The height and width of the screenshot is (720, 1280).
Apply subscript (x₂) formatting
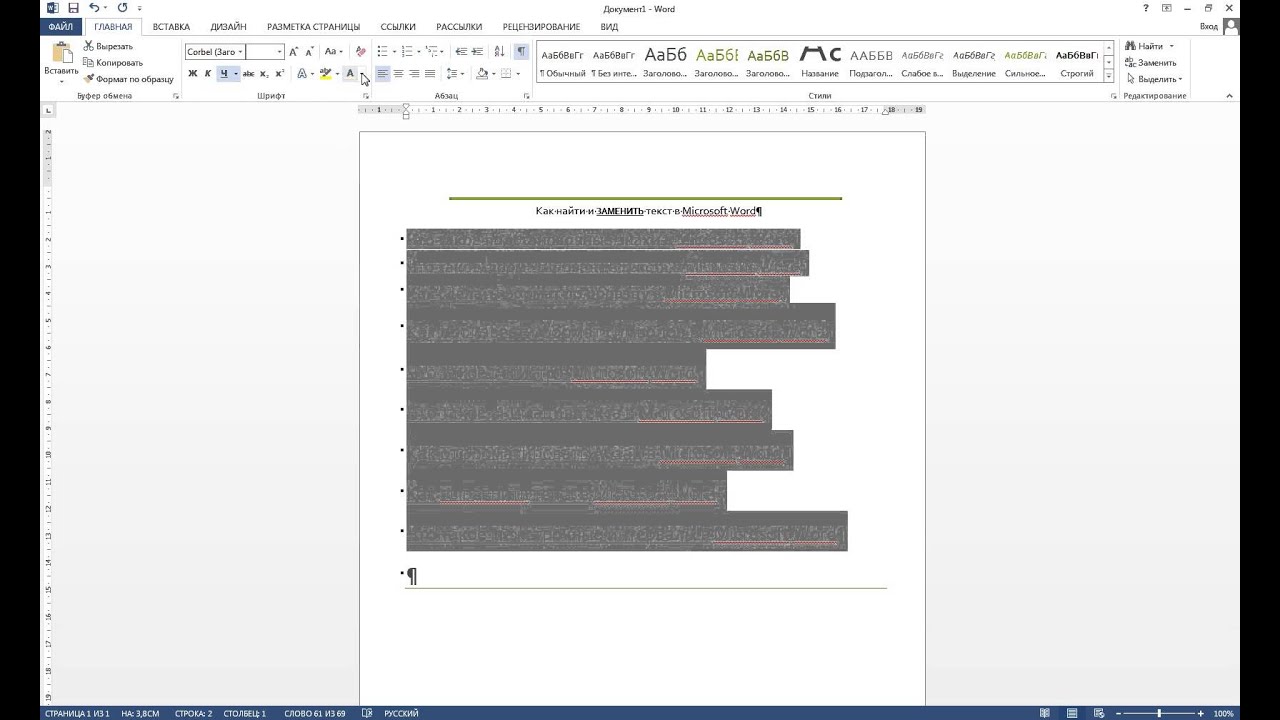(264, 74)
